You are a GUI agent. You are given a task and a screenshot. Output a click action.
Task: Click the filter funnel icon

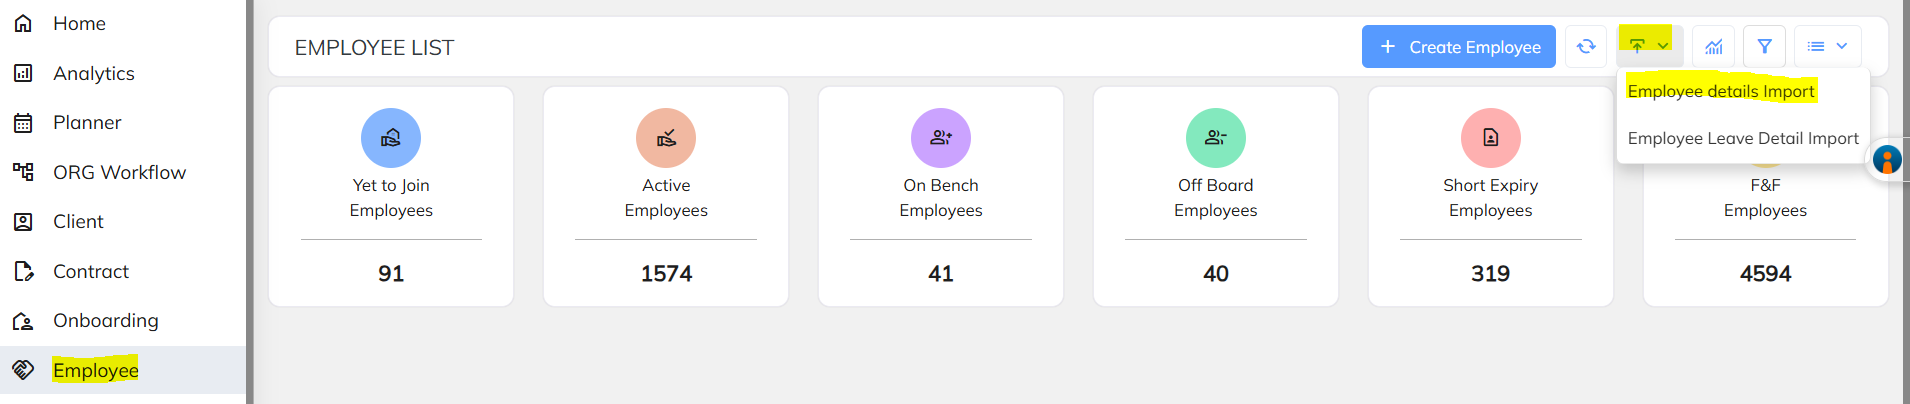tap(1764, 47)
